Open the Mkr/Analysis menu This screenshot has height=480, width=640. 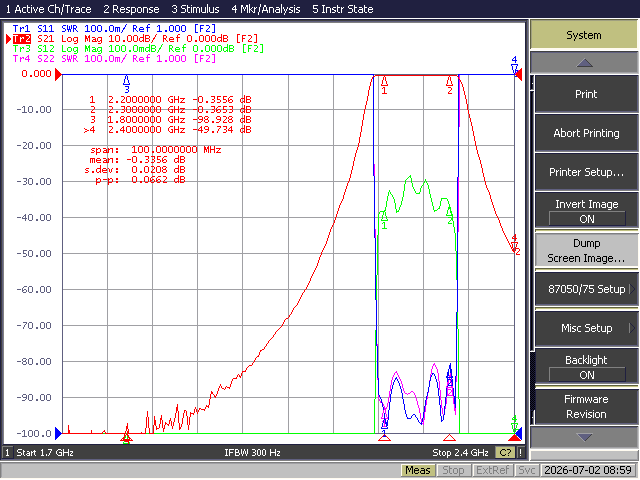coord(266,9)
